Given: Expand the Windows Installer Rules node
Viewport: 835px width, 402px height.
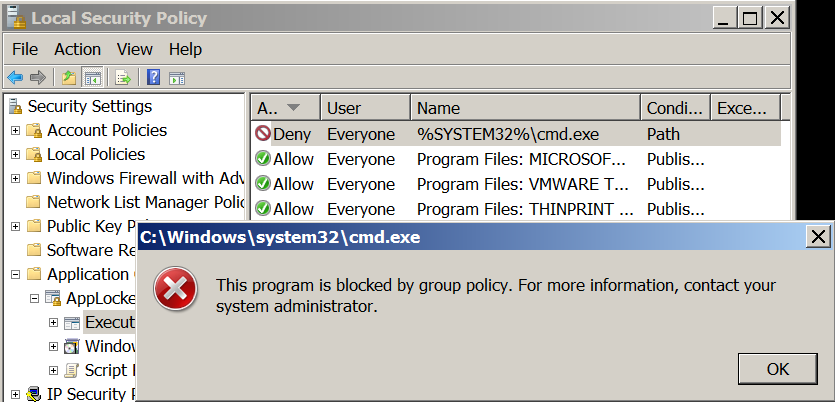Looking at the screenshot, I should [53, 347].
